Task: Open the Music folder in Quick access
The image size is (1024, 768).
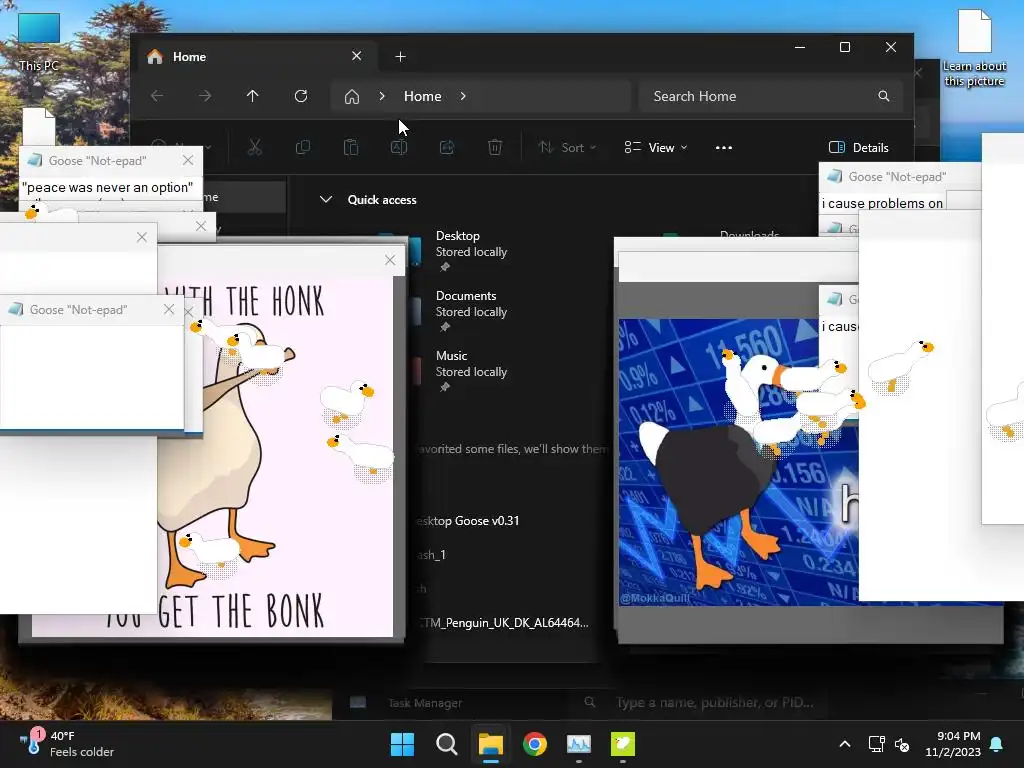Action: (470, 371)
